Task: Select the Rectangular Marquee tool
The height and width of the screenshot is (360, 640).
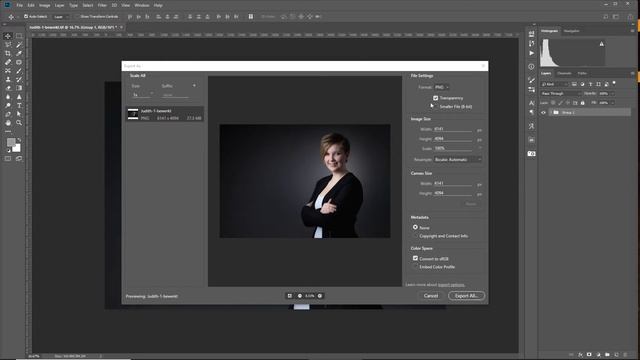Action: tap(19, 36)
